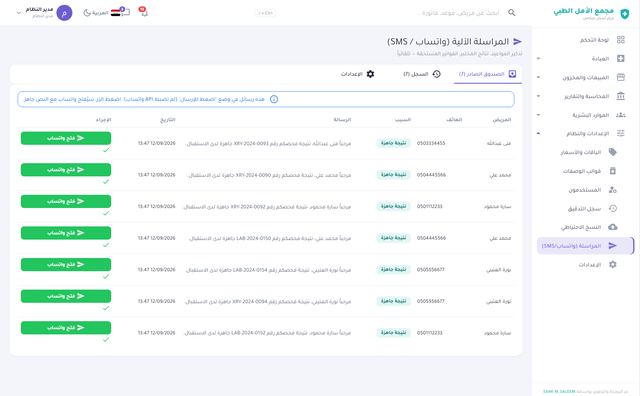Click the العيادة clinic sidebar icon
Viewport: 640px width, 396px height.
pos(621,58)
